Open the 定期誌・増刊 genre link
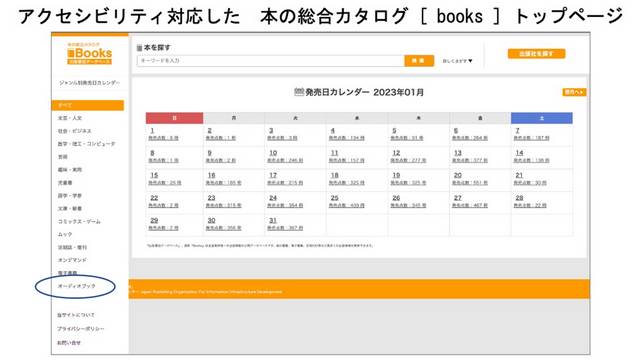The height and width of the screenshot is (360, 640). tap(72, 247)
